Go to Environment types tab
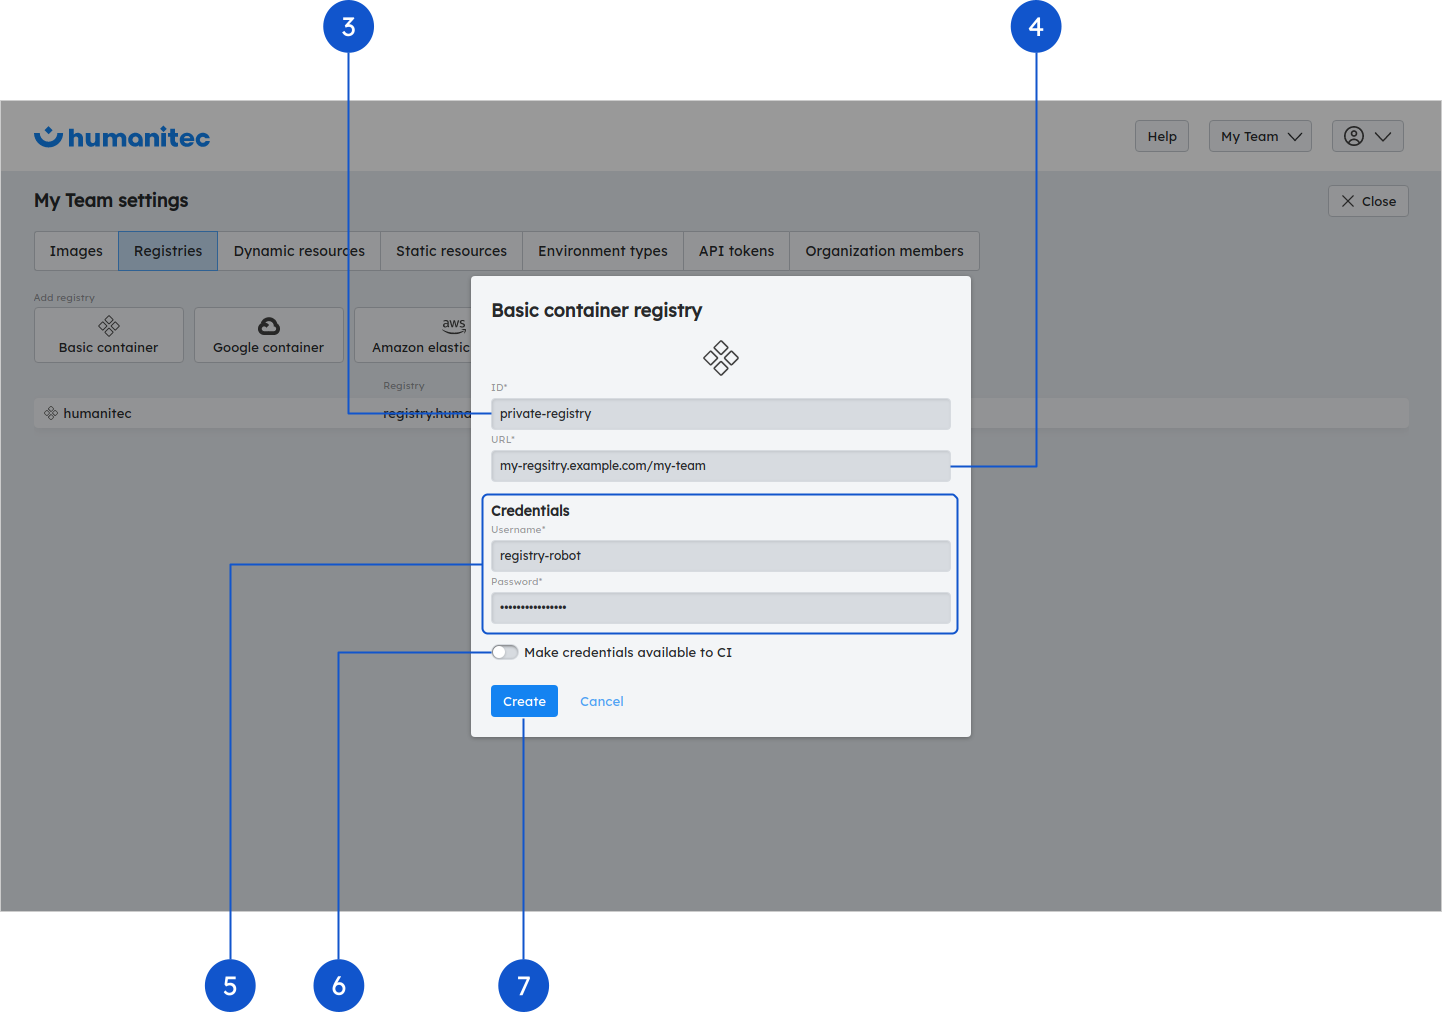 click(x=603, y=251)
